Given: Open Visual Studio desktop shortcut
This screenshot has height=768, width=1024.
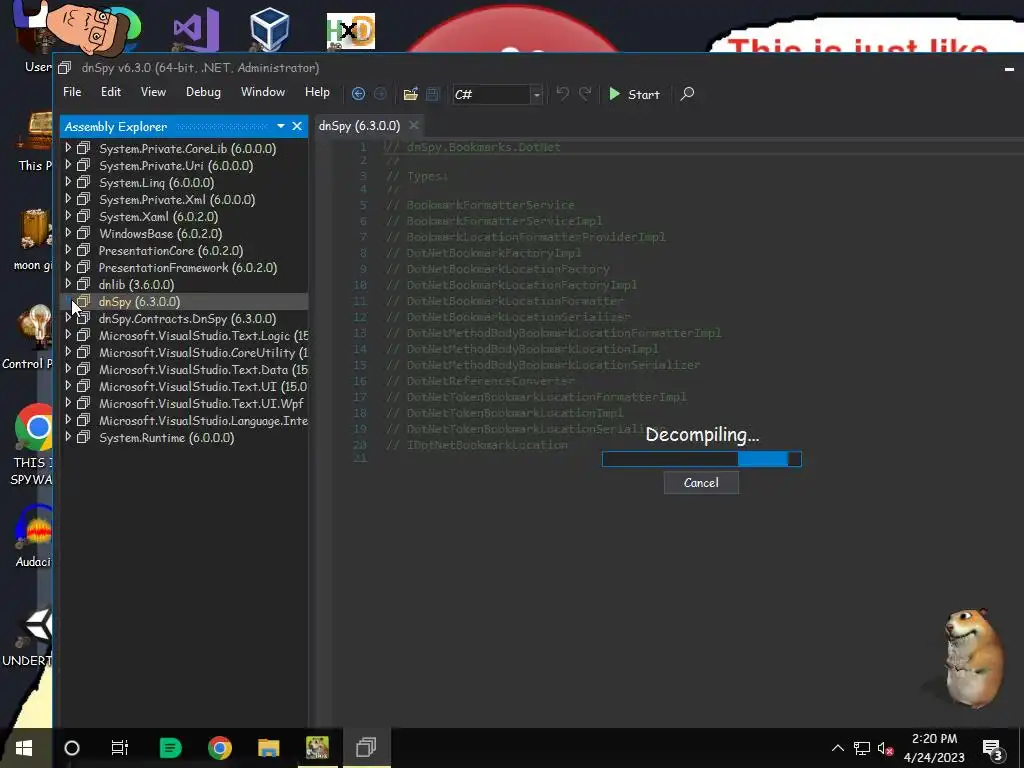Looking at the screenshot, I should [195, 29].
